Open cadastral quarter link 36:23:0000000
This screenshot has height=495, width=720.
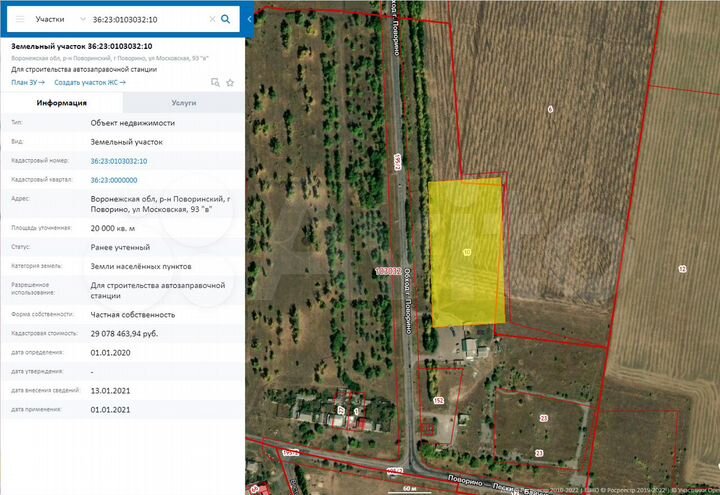click(x=113, y=179)
